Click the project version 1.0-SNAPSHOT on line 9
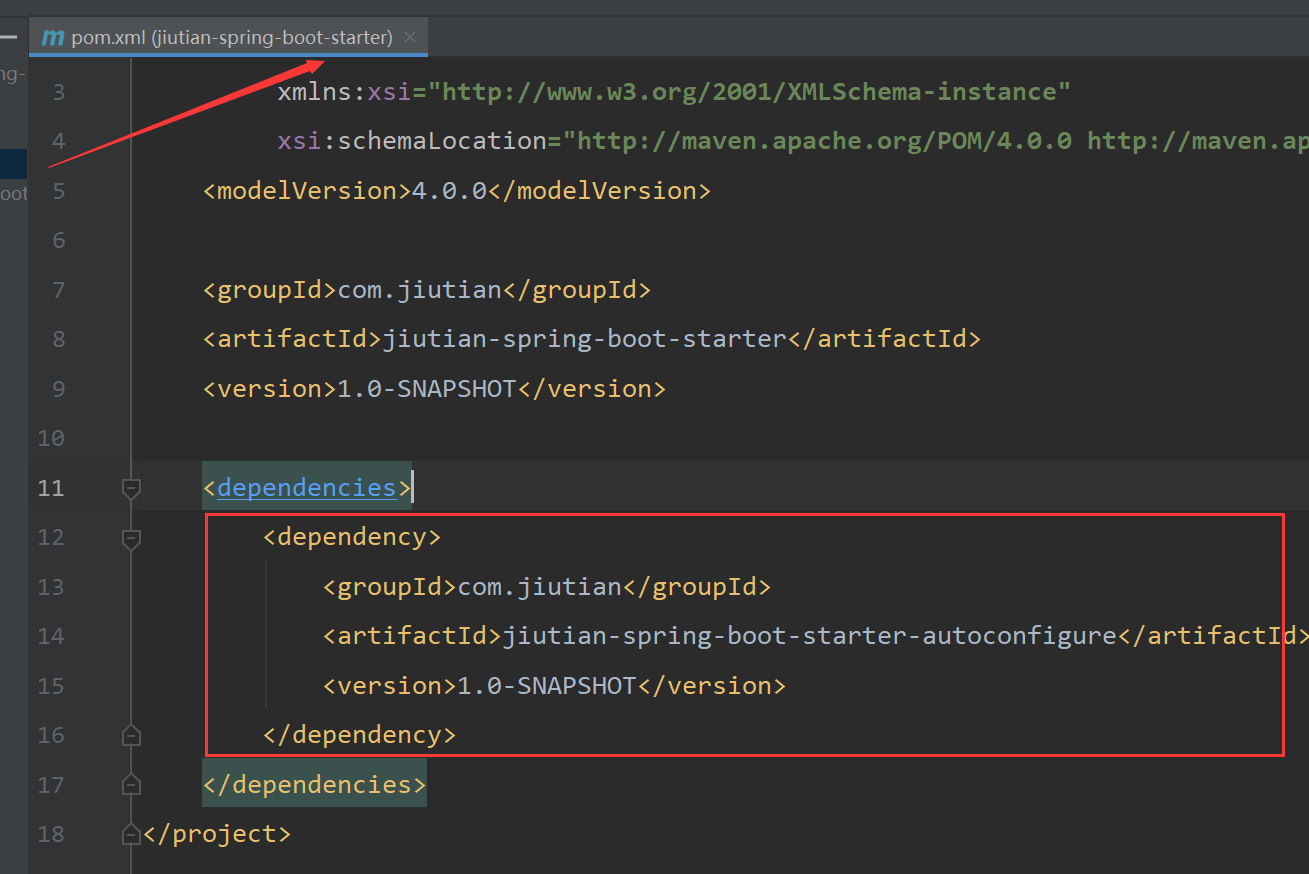1309x874 pixels. [x=426, y=388]
